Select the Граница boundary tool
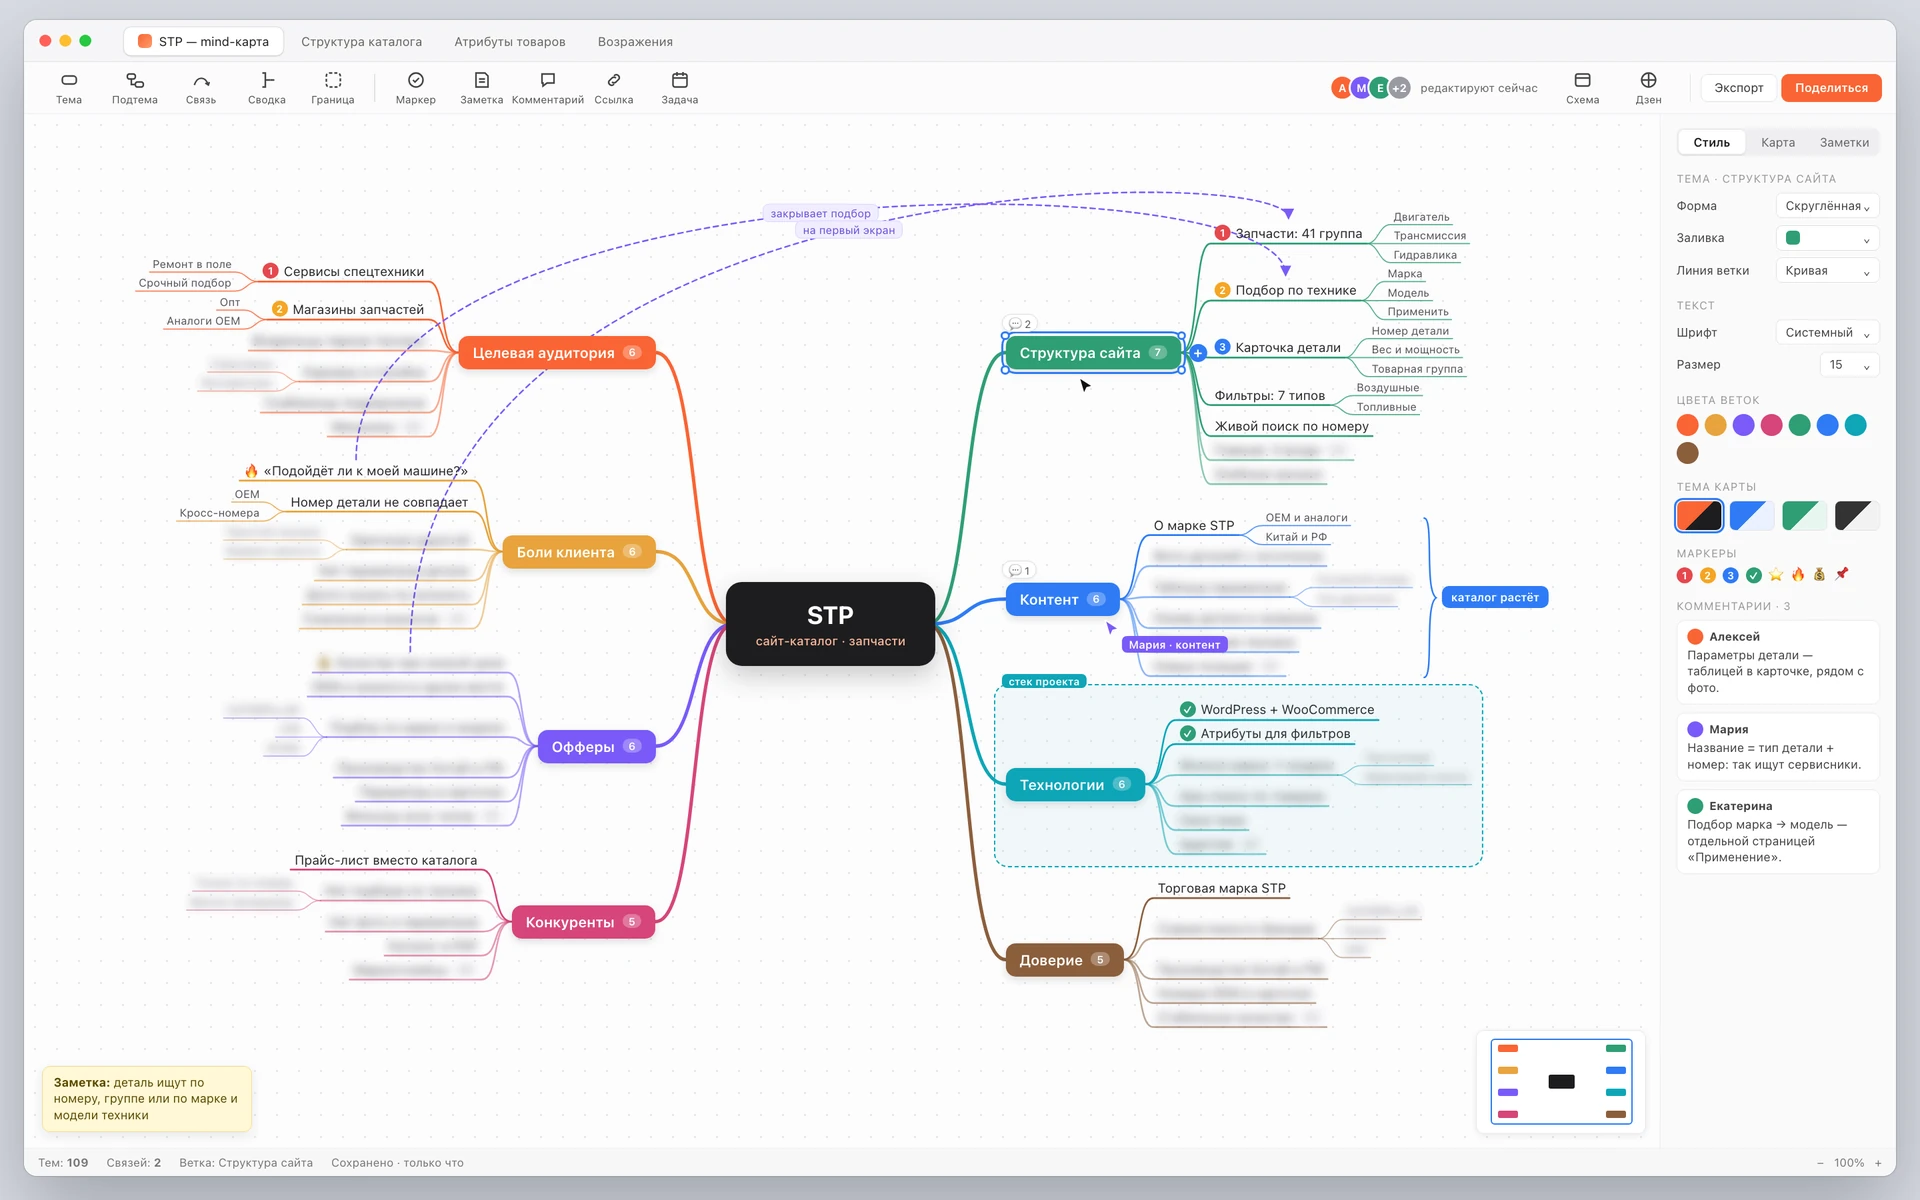Image resolution: width=1920 pixels, height=1200 pixels. click(x=333, y=88)
